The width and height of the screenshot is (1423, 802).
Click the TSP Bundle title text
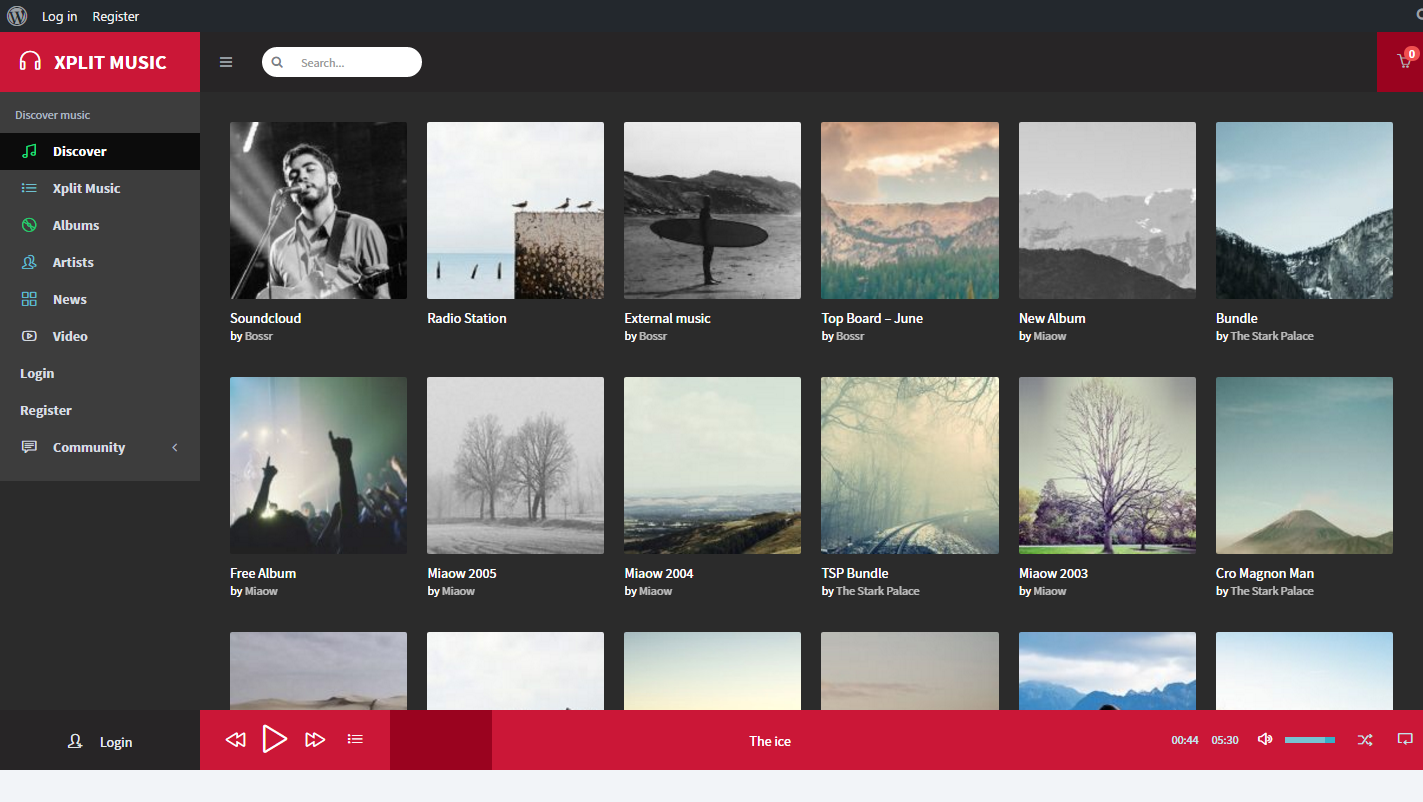[x=855, y=573]
